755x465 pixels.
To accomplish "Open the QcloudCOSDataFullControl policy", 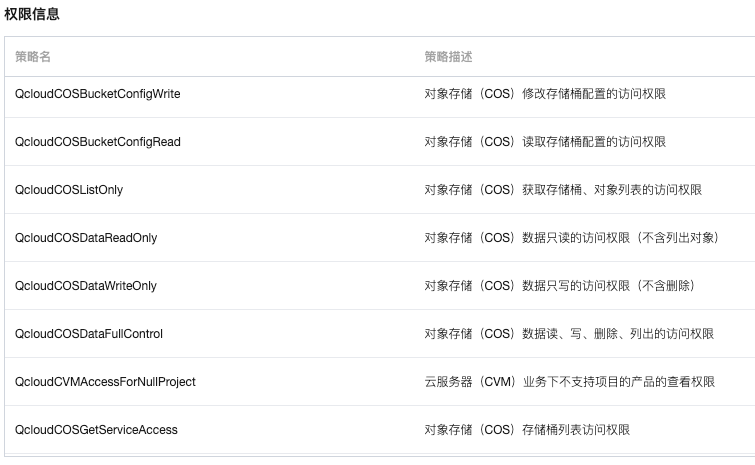I will [x=89, y=334].
